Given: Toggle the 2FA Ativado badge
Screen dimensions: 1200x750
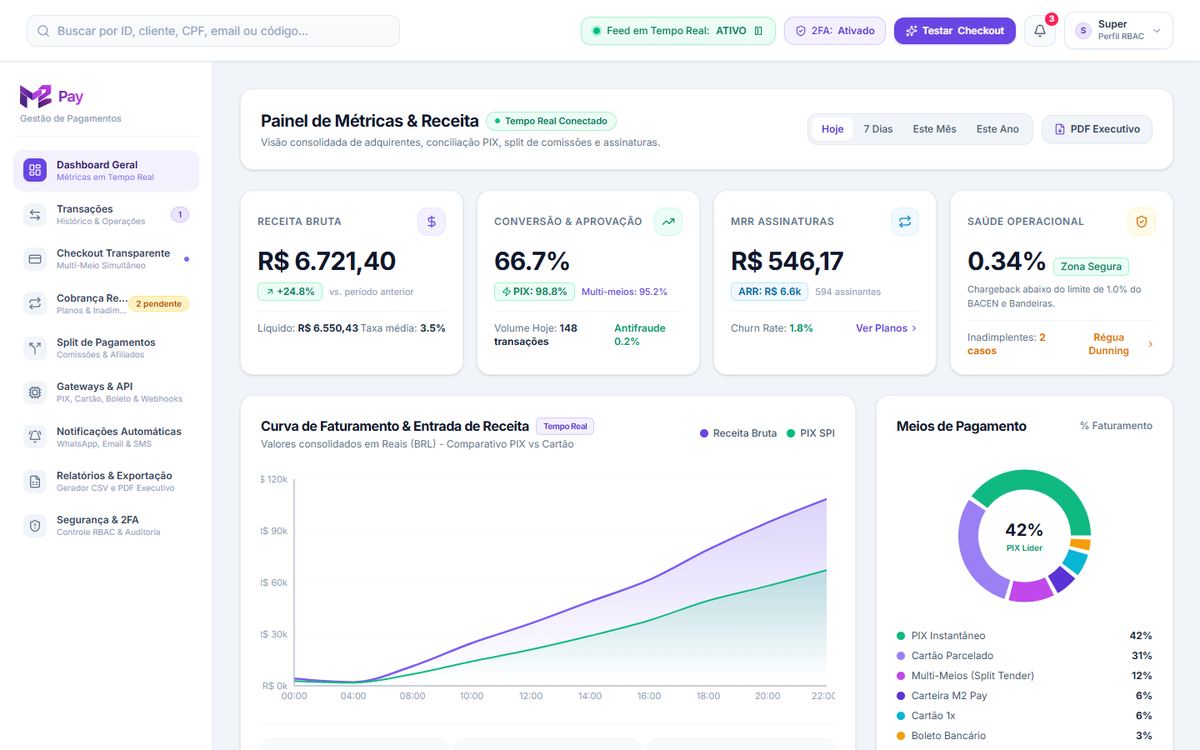Looking at the screenshot, I should point(835,31).
